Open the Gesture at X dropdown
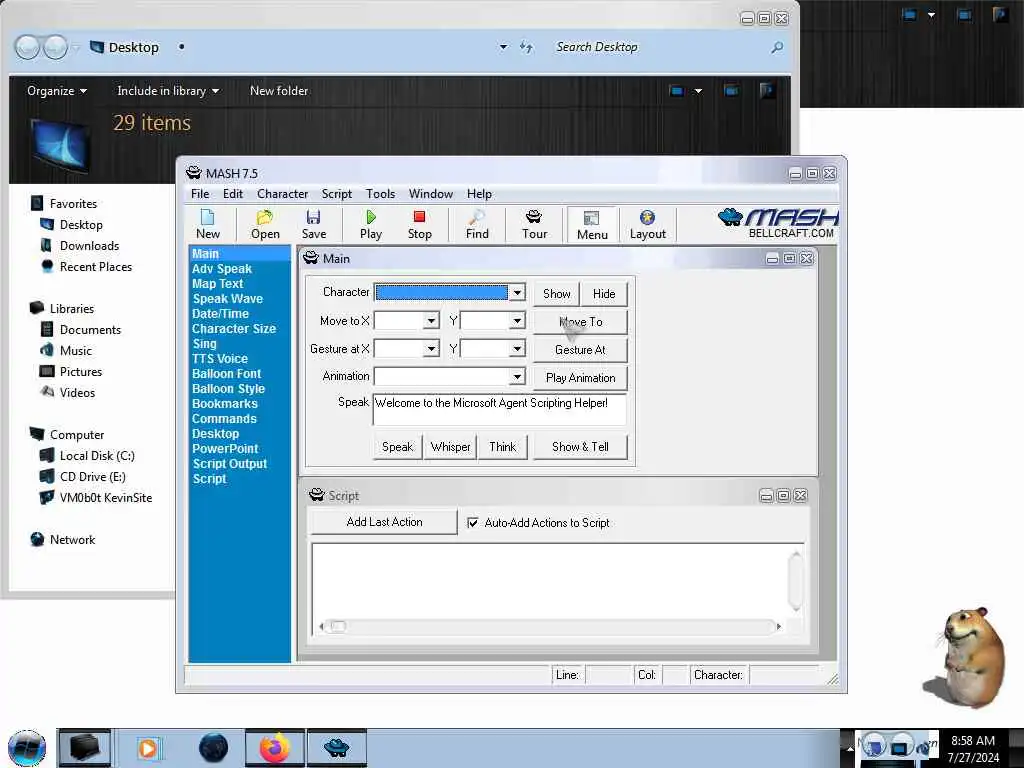1024x768 pixels. [x=431, y=349]
